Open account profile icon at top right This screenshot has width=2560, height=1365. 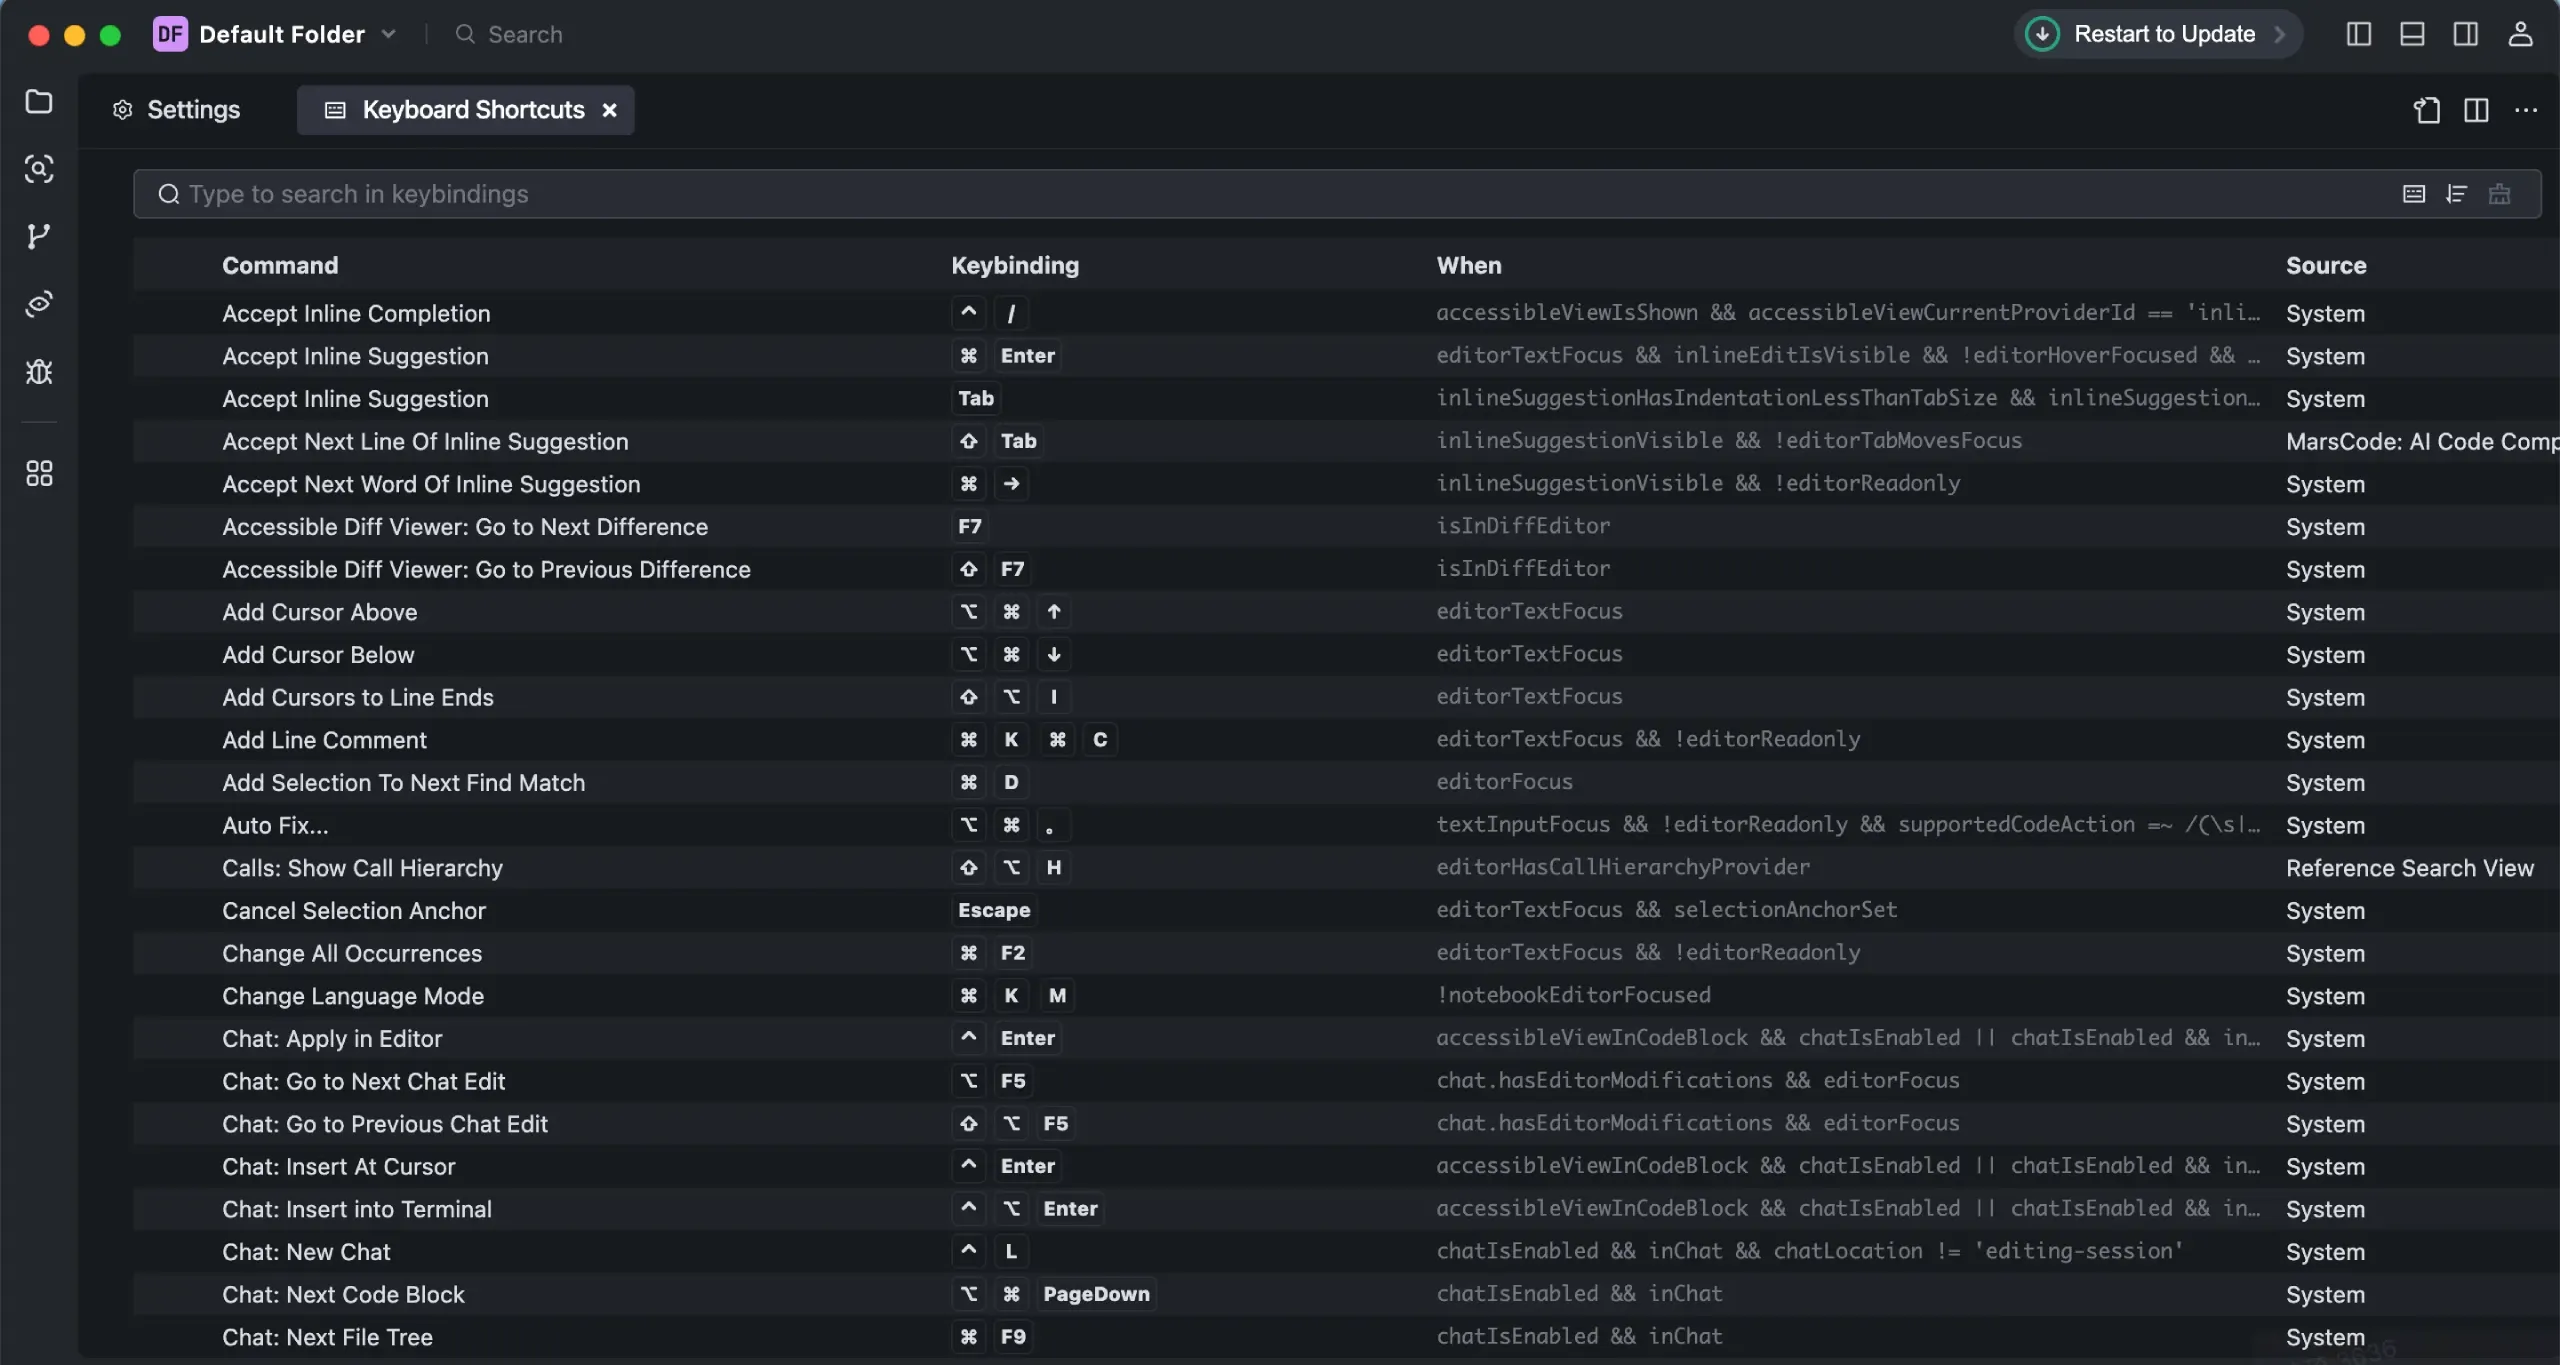2520,34
